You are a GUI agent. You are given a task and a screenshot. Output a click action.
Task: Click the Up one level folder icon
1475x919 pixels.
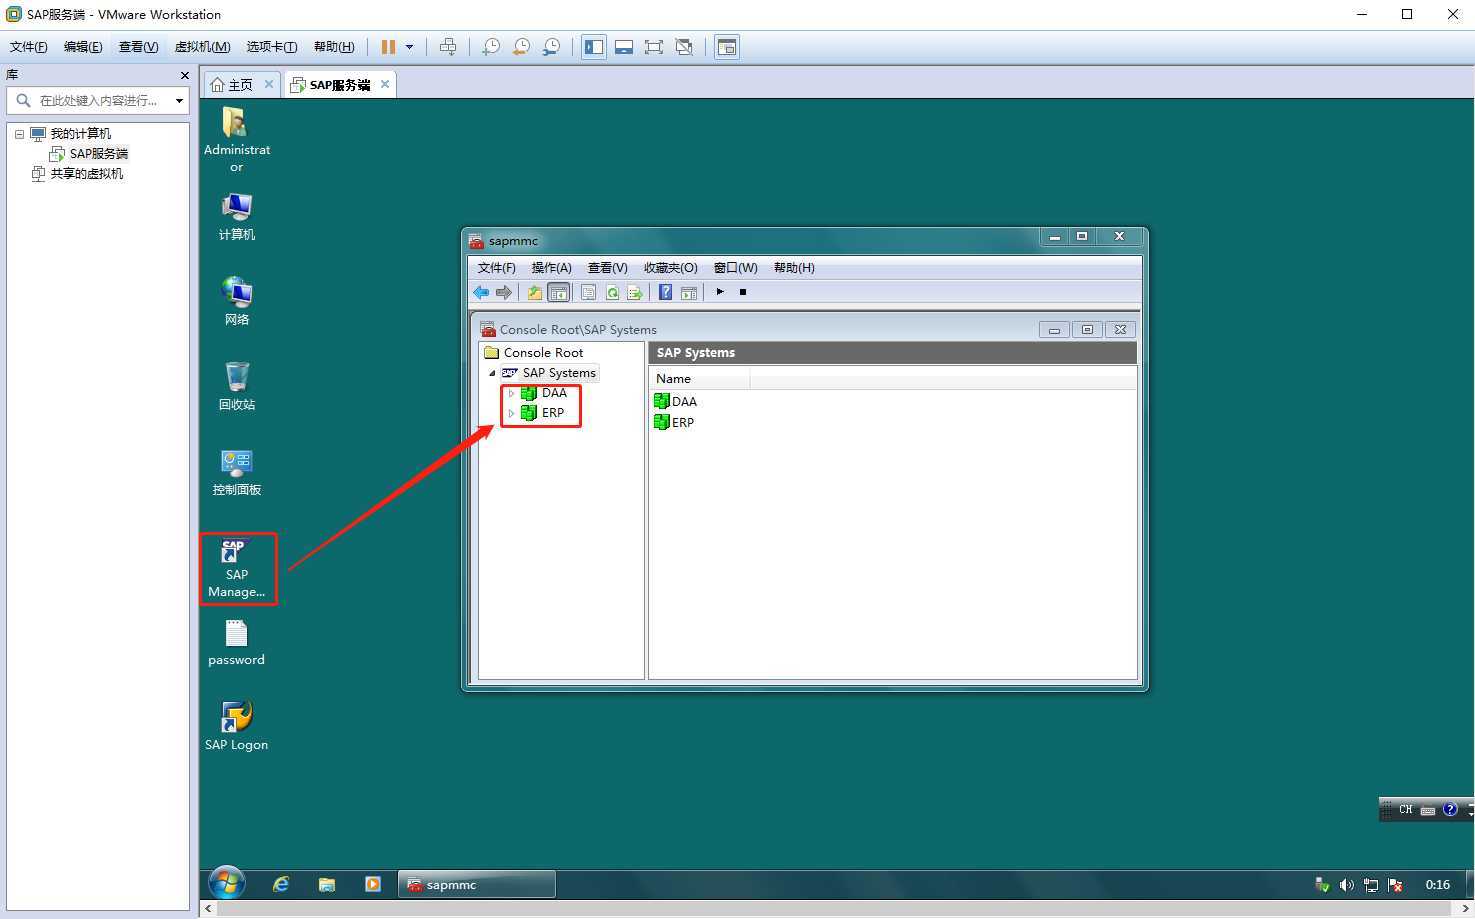[535, 292]
